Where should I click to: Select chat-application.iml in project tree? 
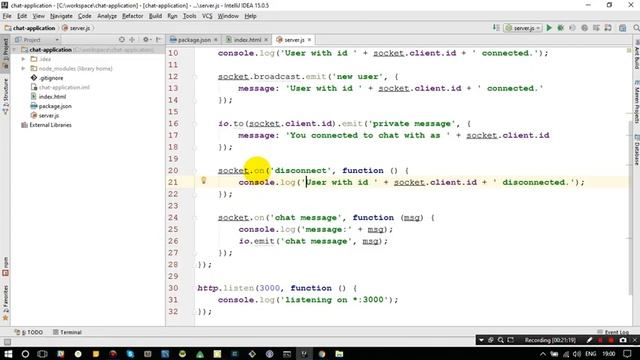point(60,87)
